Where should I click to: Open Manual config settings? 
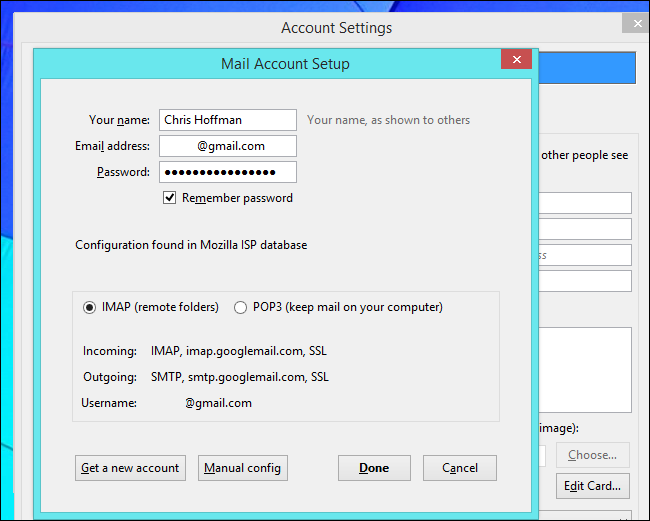point(243,468)
